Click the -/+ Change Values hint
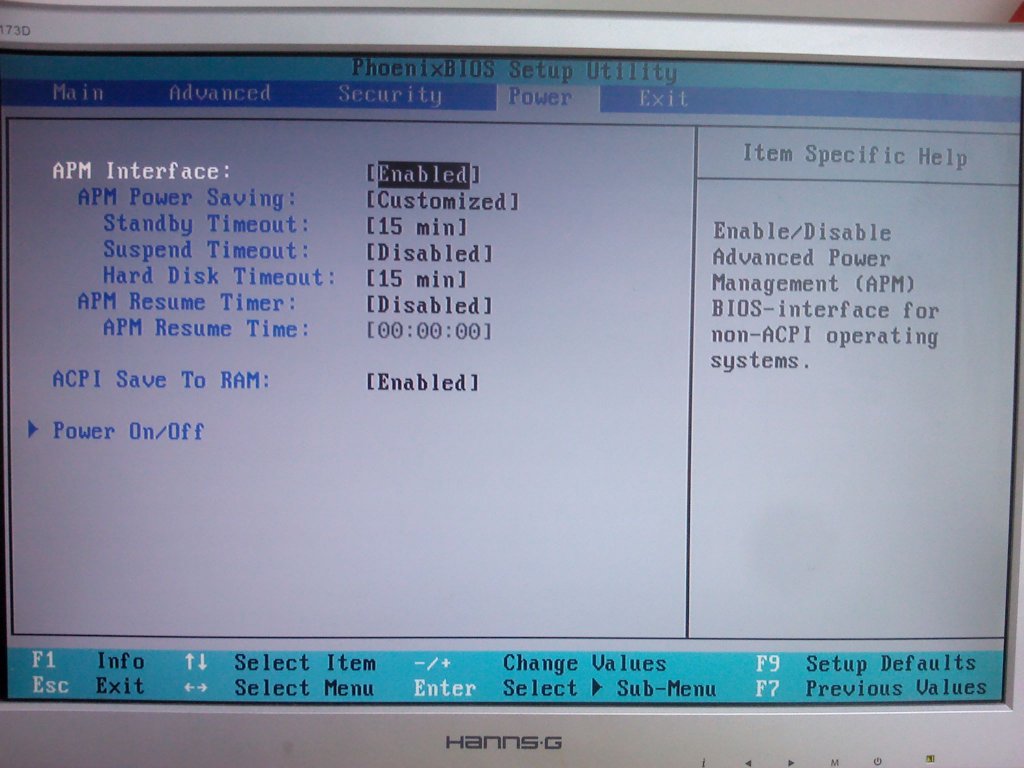The width and height of the screenshot is (1024, 768). pyautogui.click(x=540, y=664)
